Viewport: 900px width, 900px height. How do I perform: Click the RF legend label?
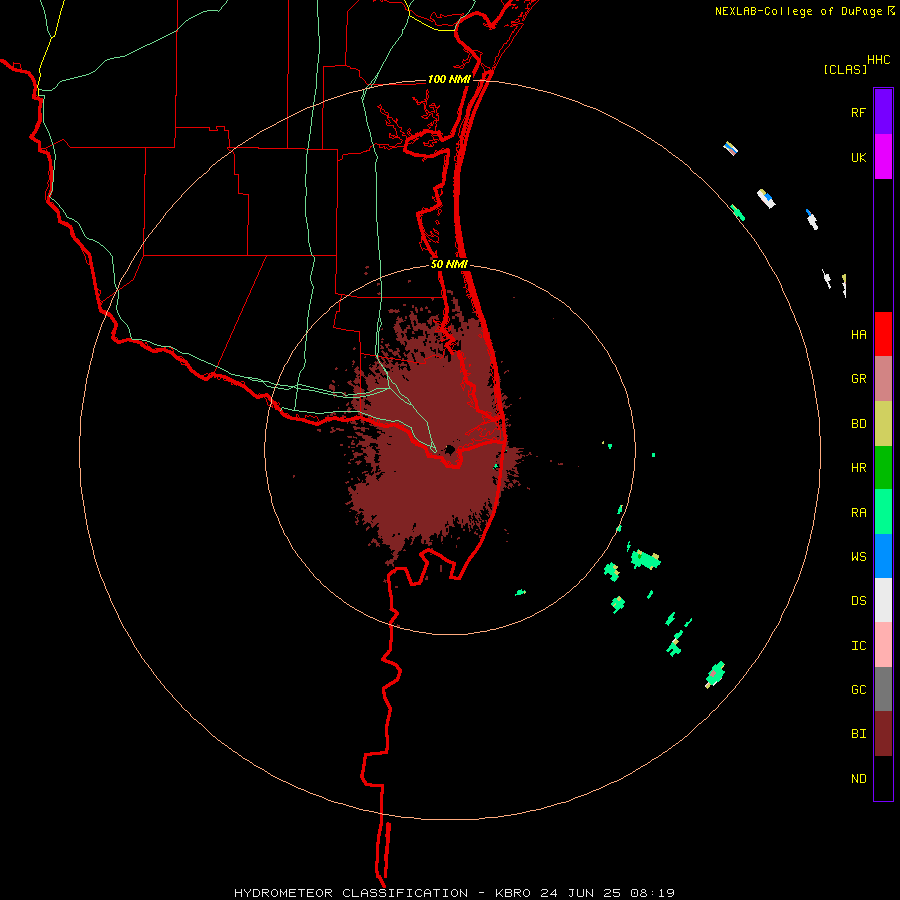point(858,113)
